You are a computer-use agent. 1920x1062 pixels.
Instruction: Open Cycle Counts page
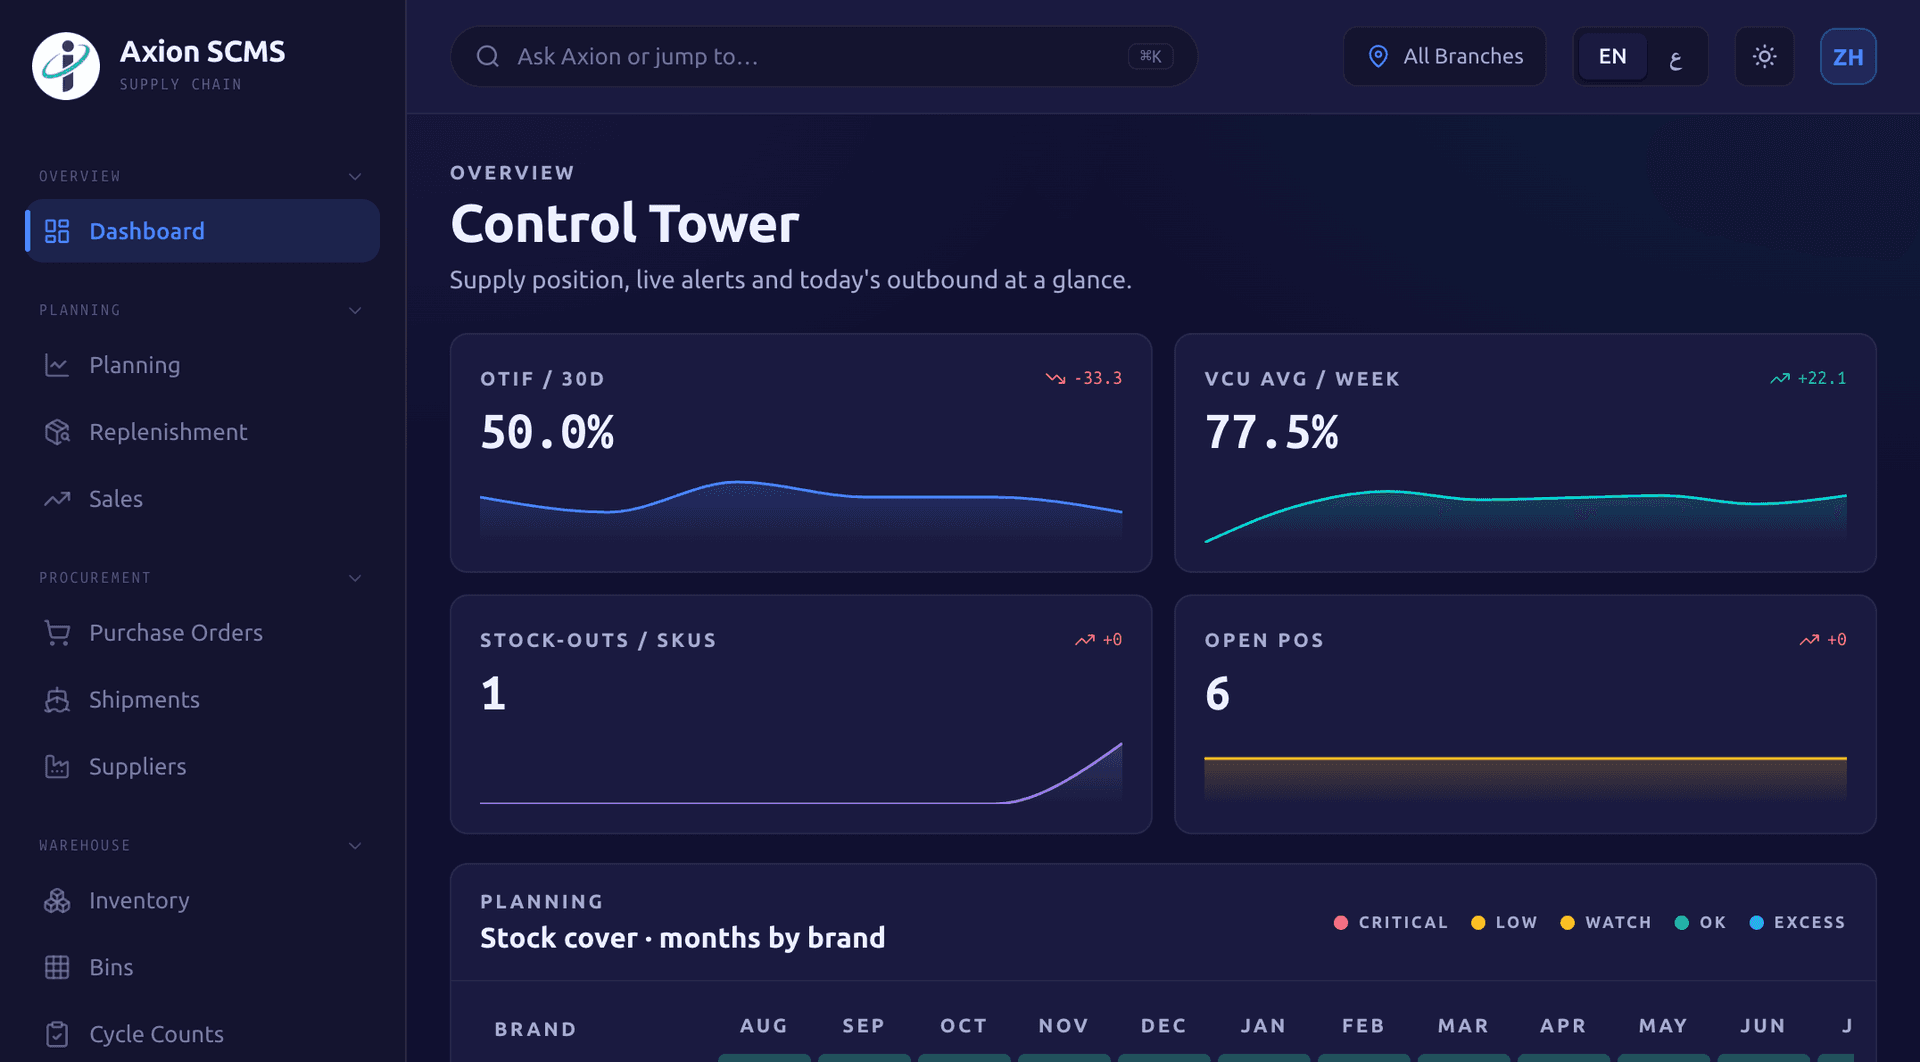202,1035
